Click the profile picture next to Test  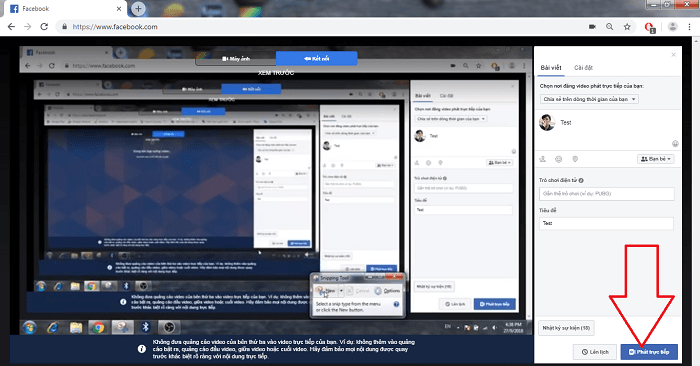point(547,123)
